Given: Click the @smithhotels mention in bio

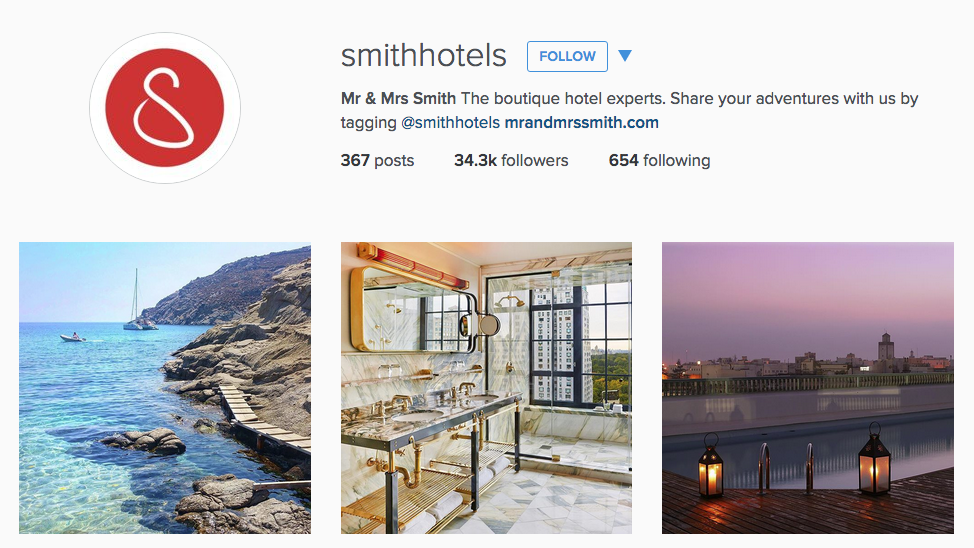Looking at the screenshot, I should click(450, 122).
